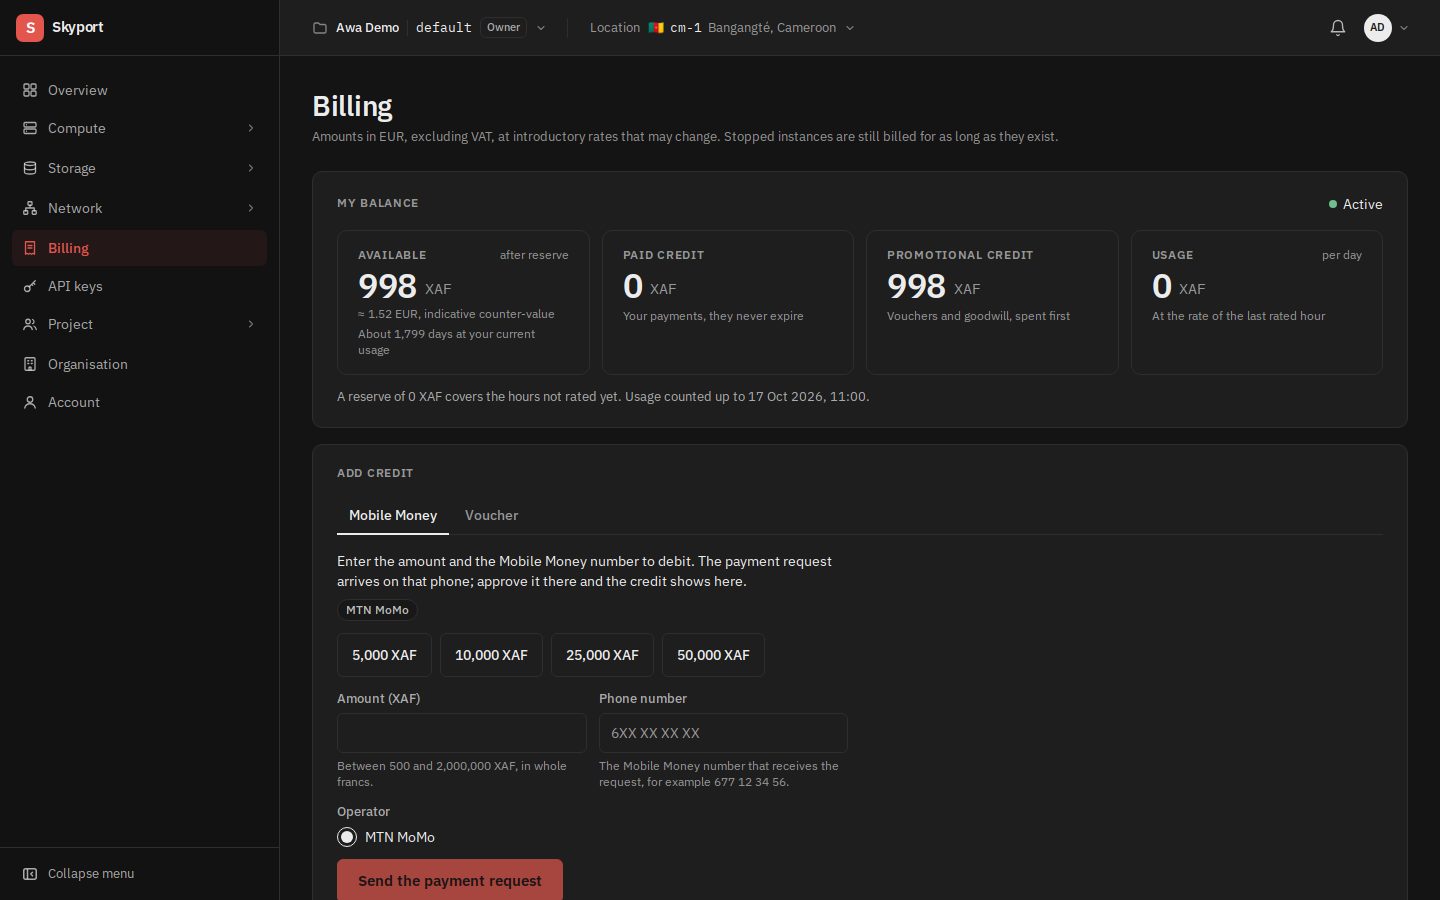Image resolution: width=1440 pixels, height=900 pixels.
Task: Click the Skyport logo icon
Action: coord(30,28)
